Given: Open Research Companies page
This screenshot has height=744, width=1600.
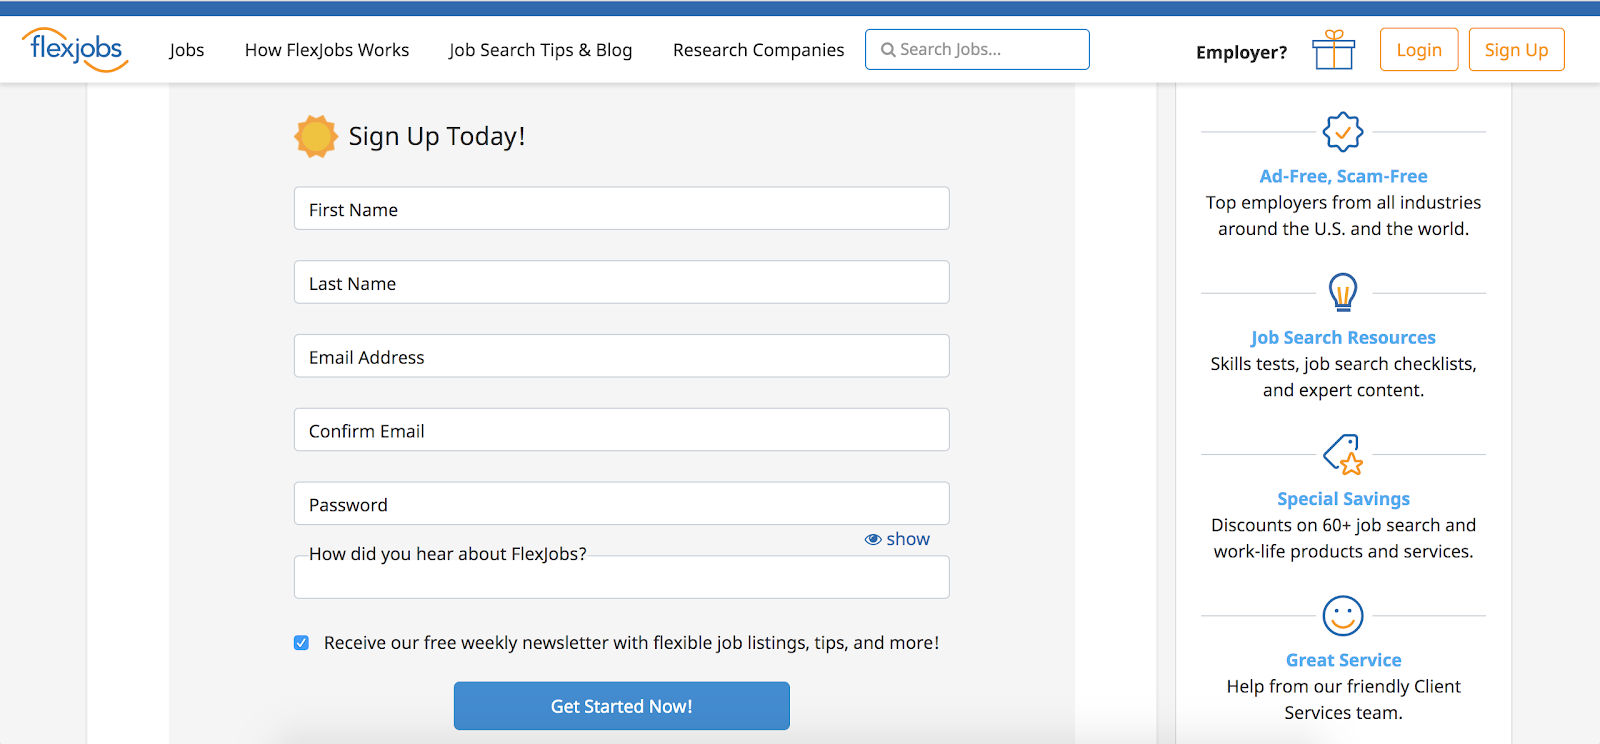Looking at the screenshot, I should click(x=758, y=50).
